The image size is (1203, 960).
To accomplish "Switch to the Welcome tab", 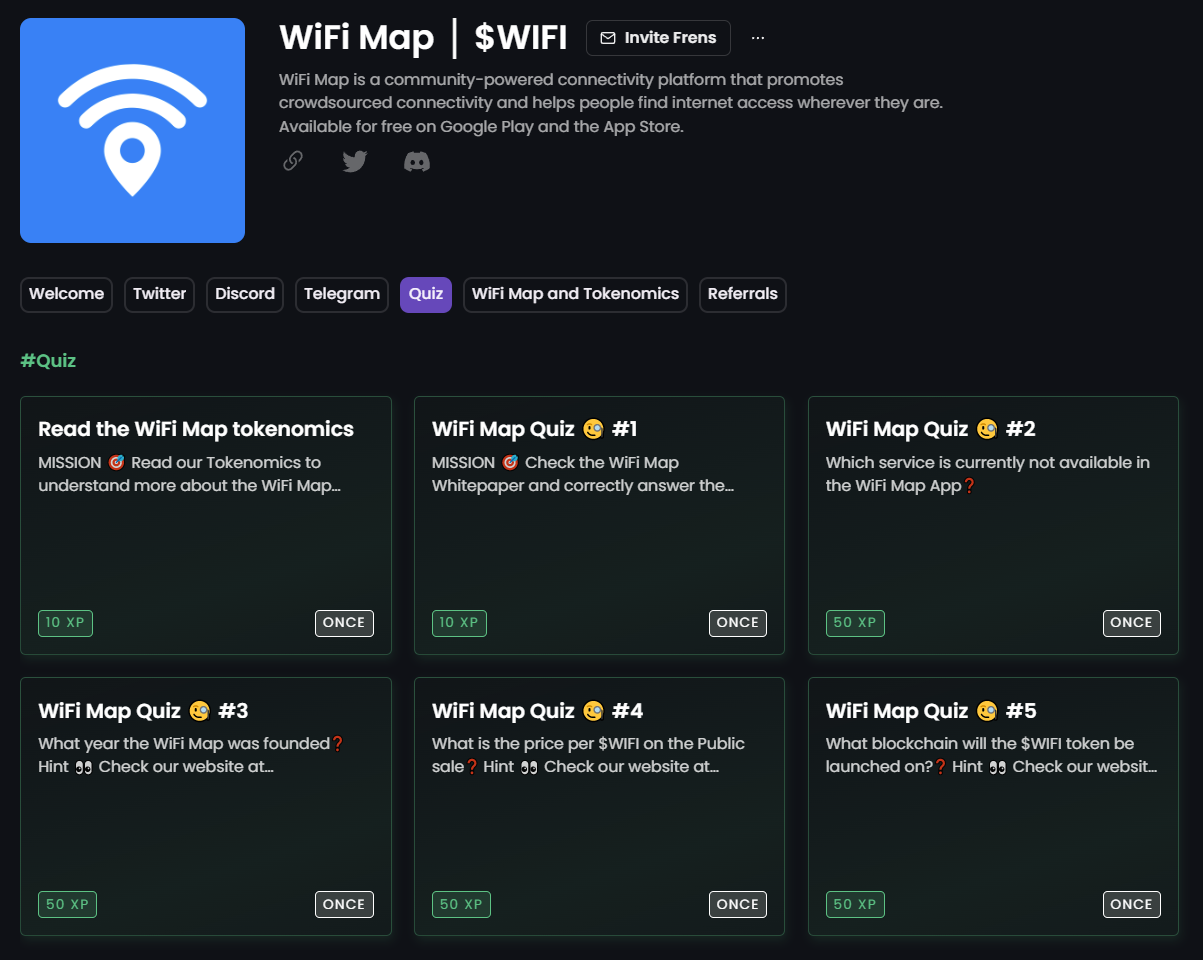I will [x=66, y=294].
